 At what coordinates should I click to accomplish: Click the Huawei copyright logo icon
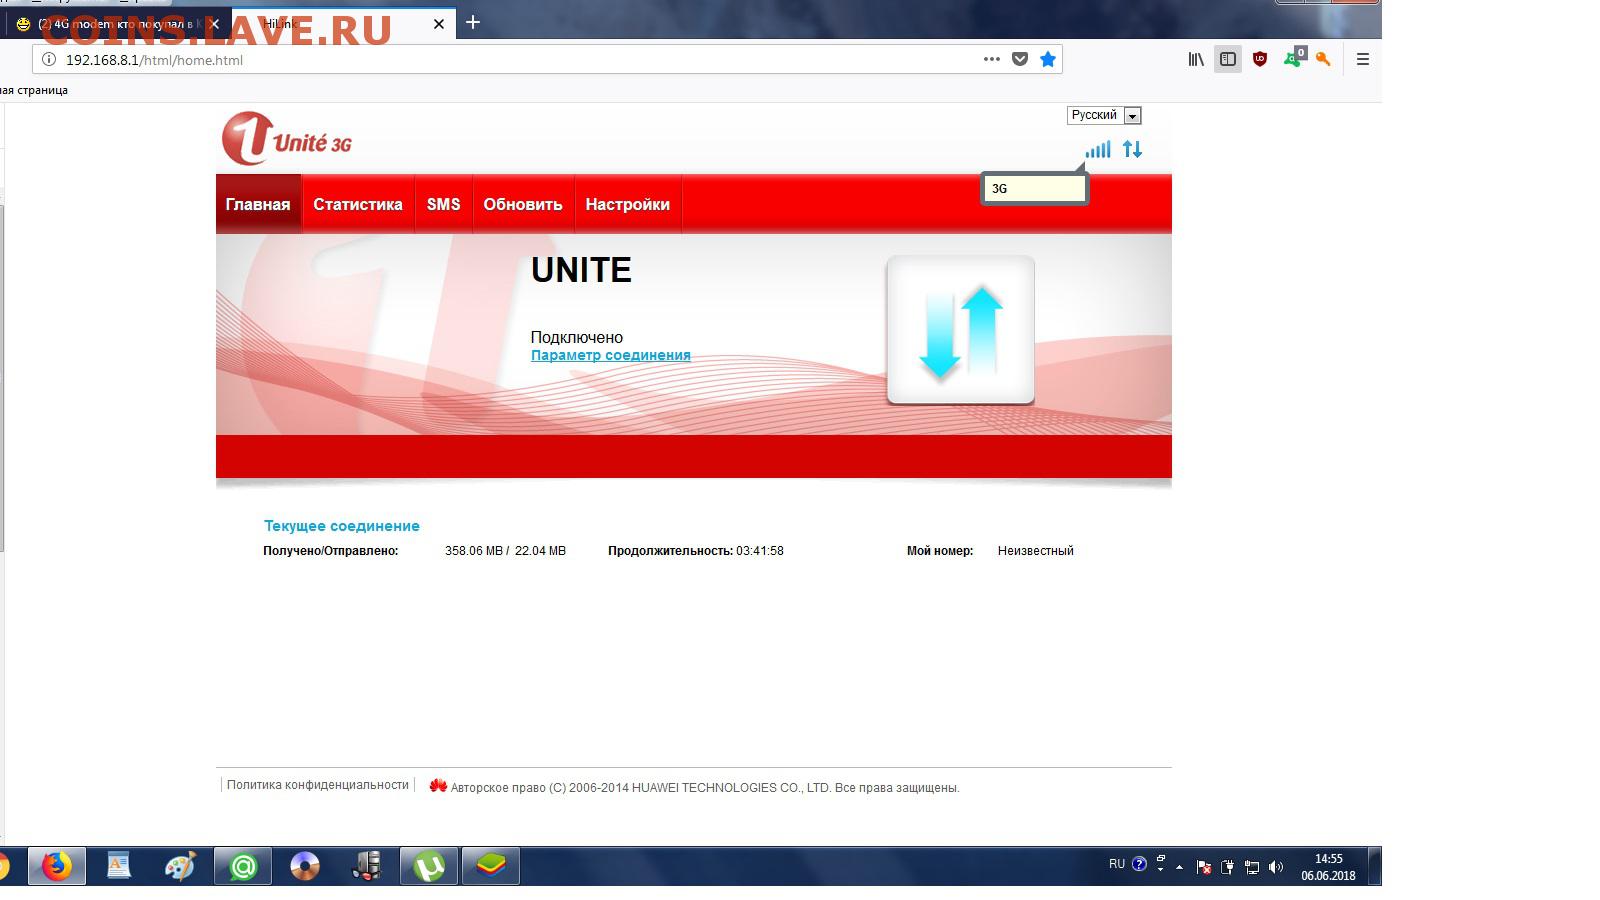(438, 786)
